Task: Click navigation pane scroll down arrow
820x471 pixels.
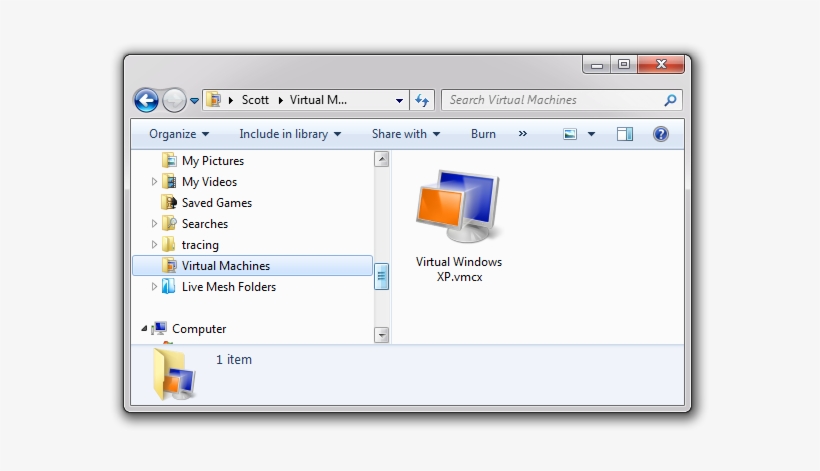Action: 382,335
